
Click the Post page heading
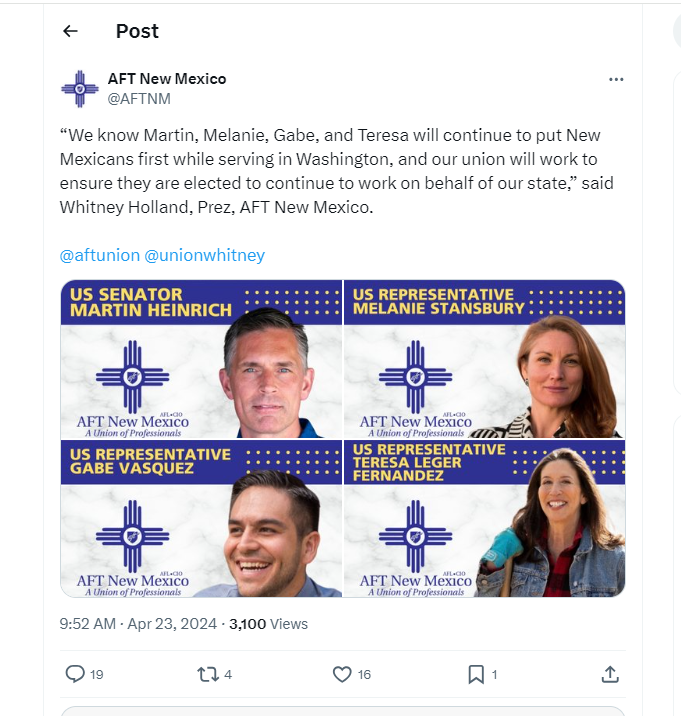pos(137,31)
